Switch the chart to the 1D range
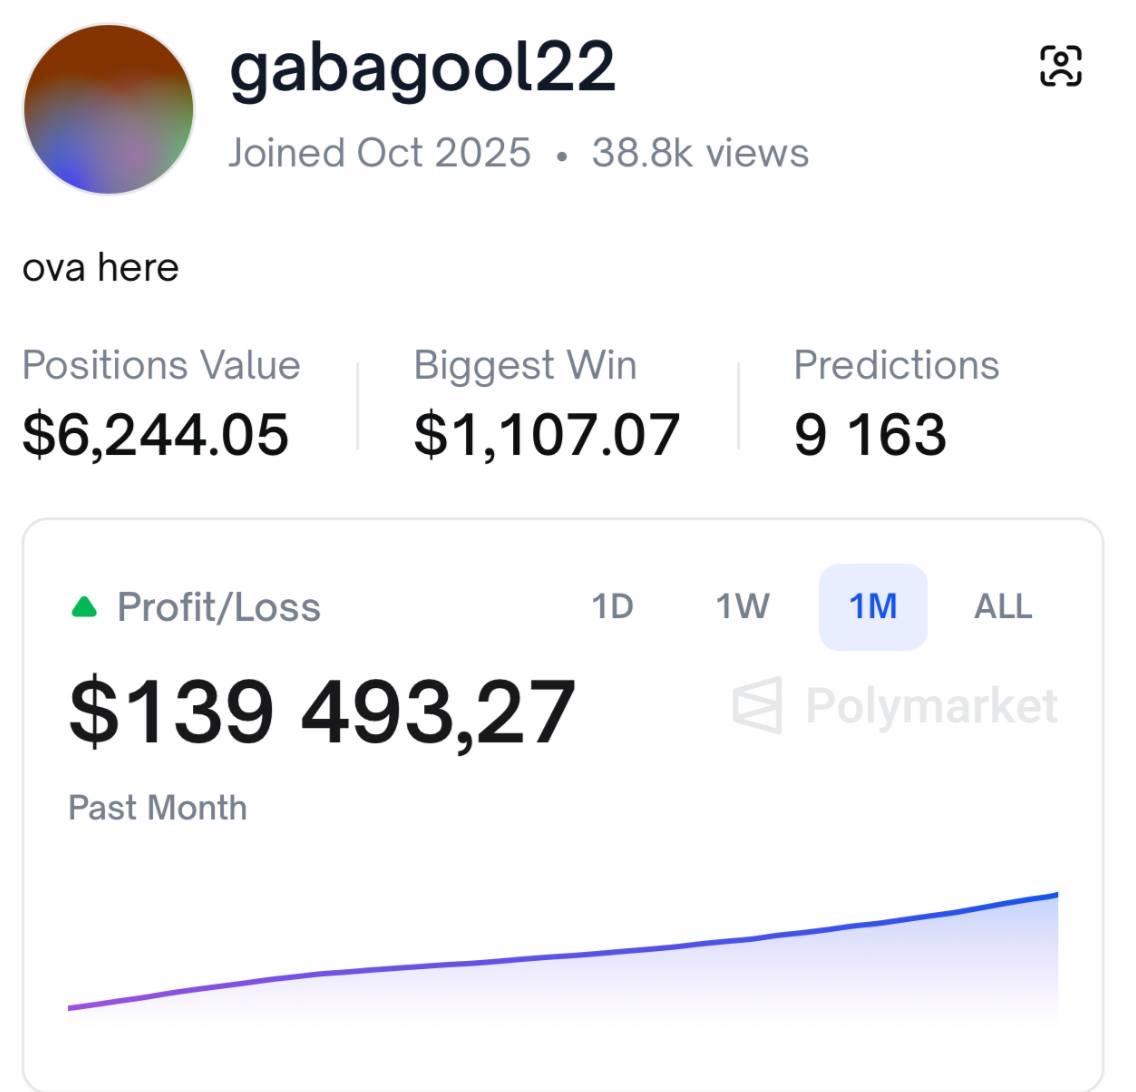The width and height of the screenshot is (1136, 1092). coord(612,607)
